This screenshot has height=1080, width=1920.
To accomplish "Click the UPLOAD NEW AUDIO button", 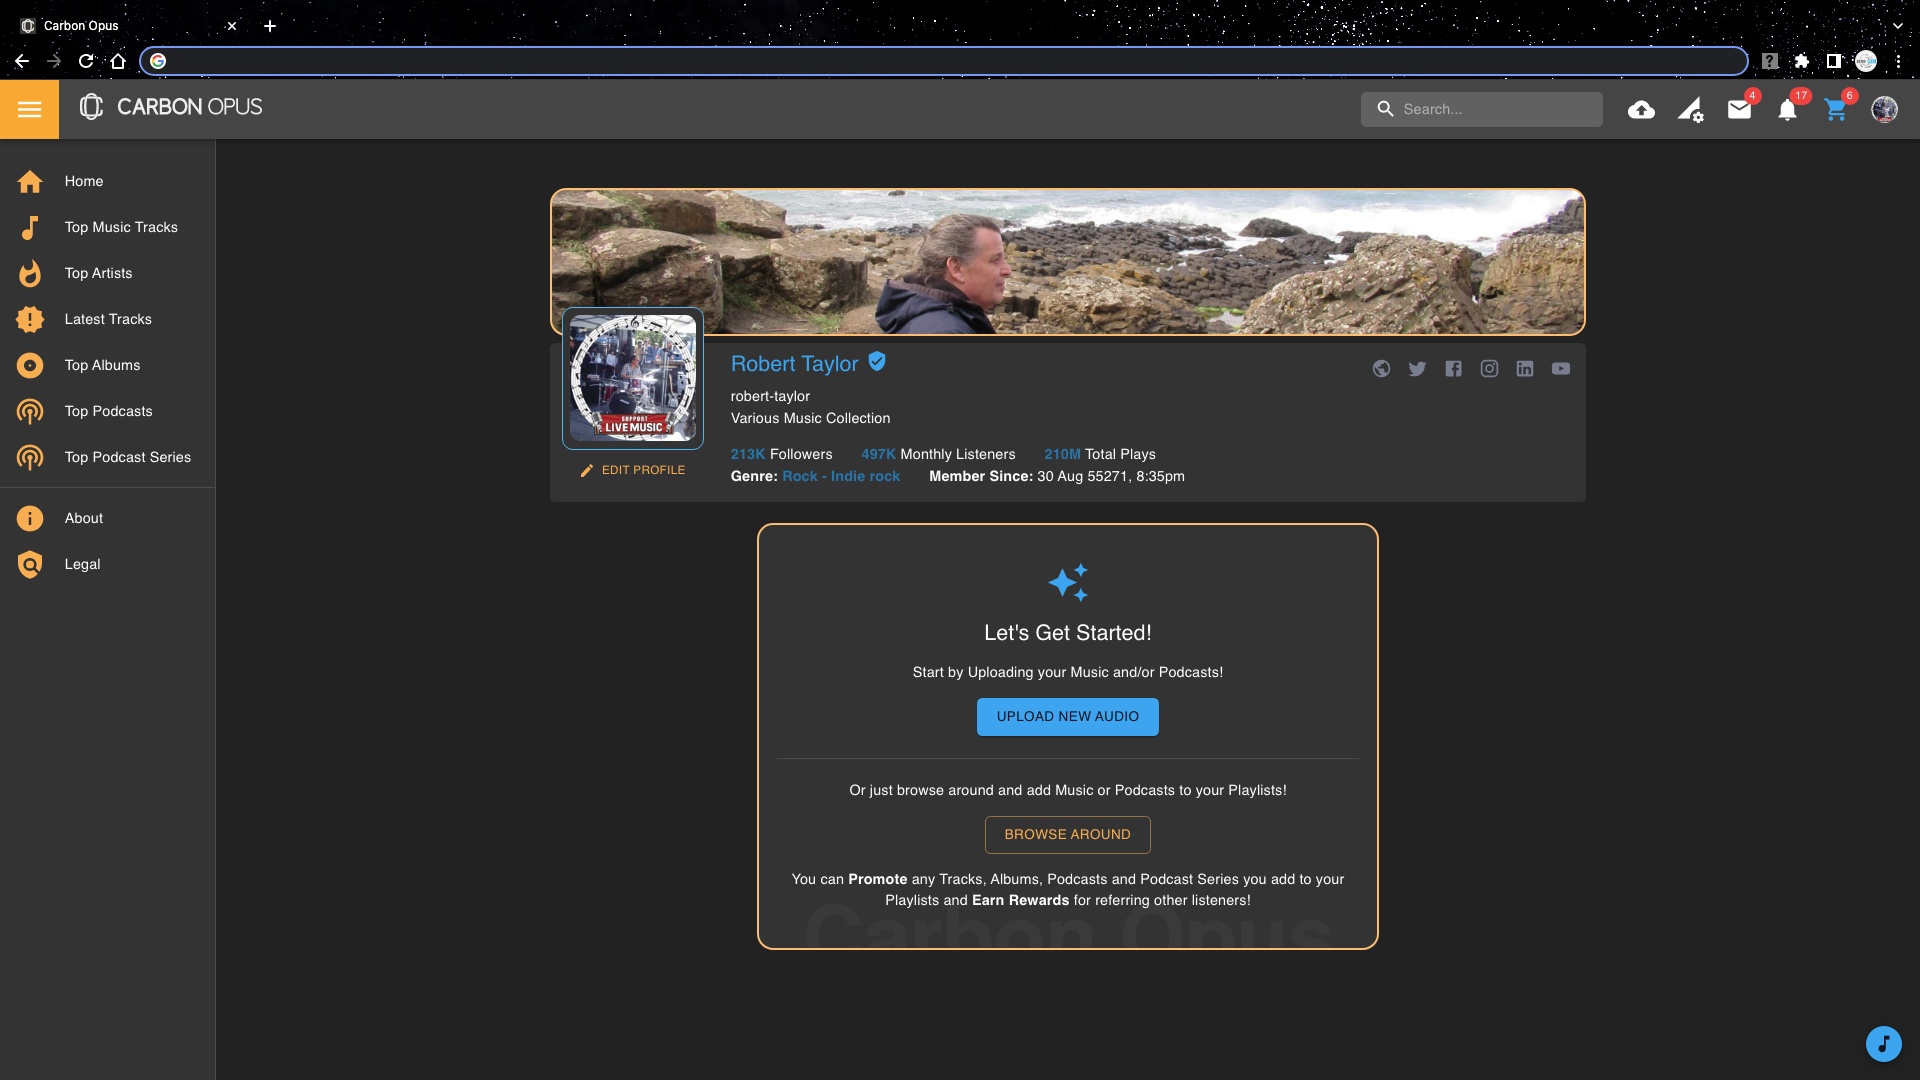I will click(1067, 717).
